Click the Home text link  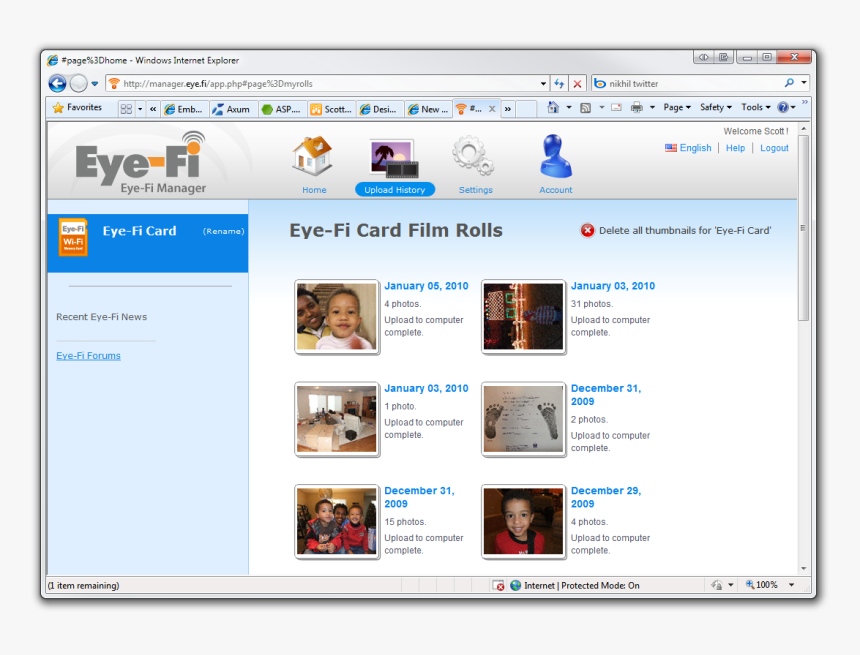314,190
